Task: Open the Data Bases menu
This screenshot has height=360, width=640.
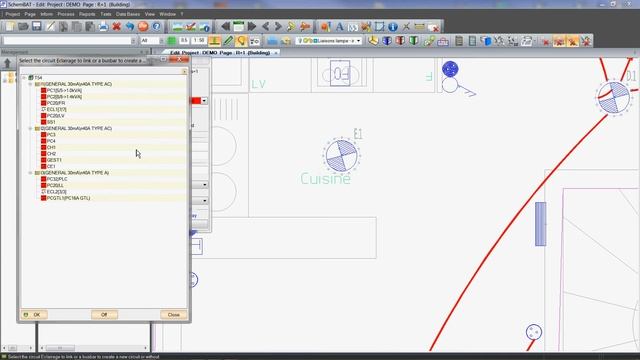Action: click(x=128, y=14)
